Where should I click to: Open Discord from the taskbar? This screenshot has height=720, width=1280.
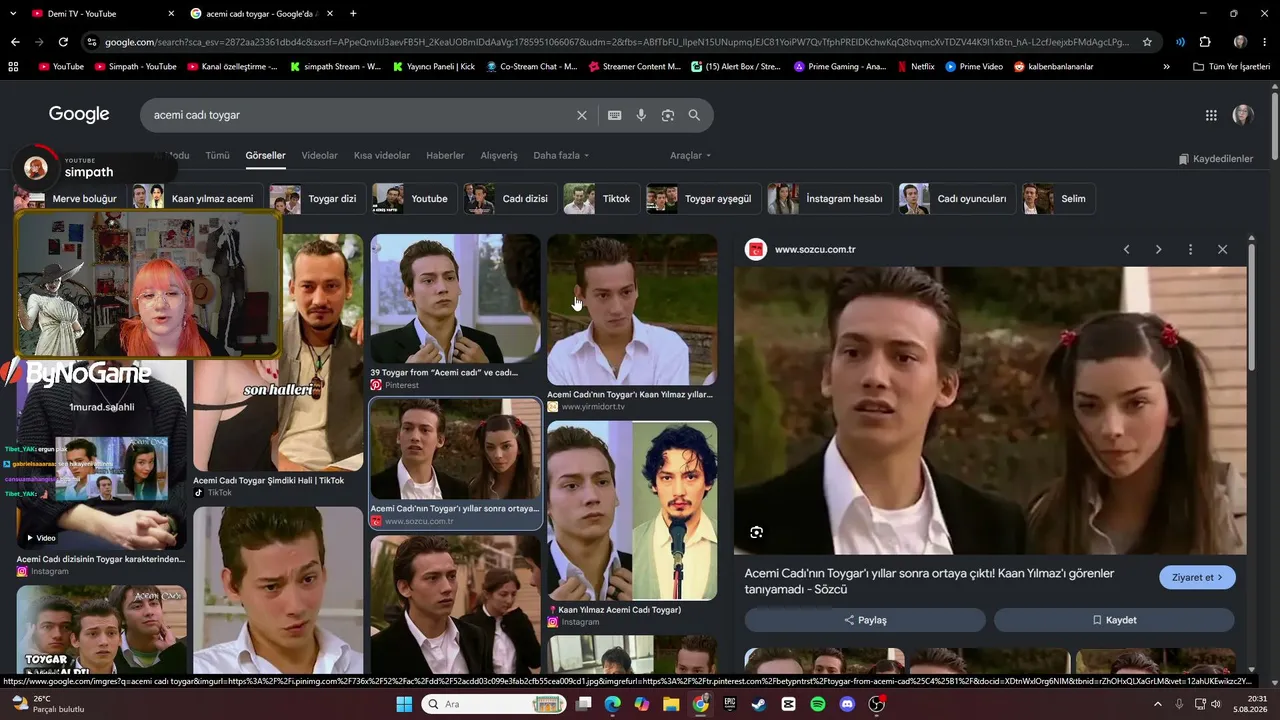click(847, 704)
